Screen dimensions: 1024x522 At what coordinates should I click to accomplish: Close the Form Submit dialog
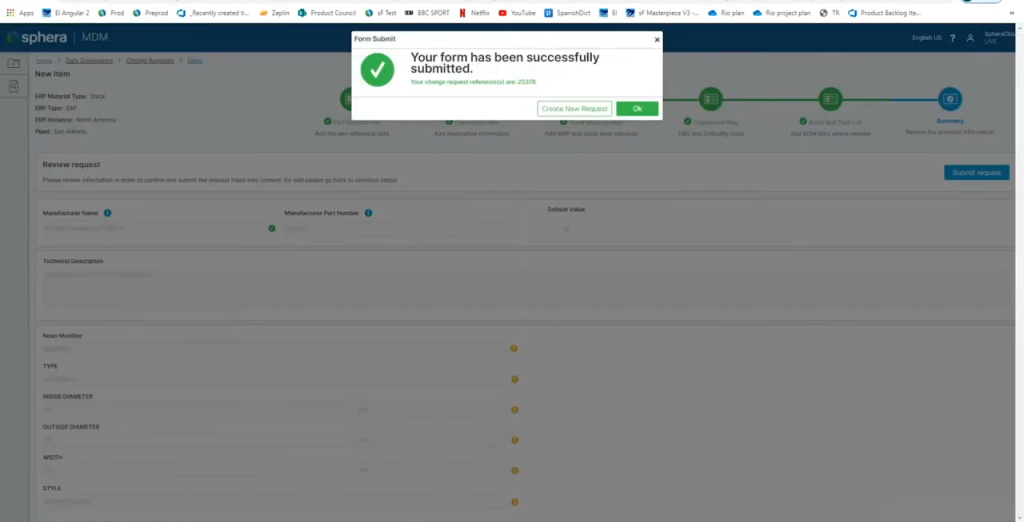click(657, 40)
